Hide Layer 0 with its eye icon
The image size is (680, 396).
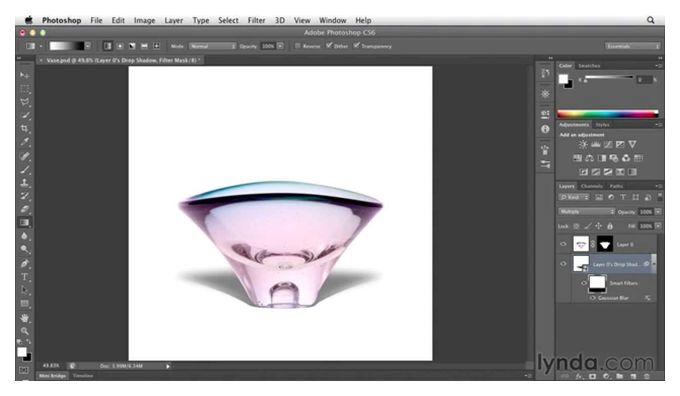(x=563, y=244)
